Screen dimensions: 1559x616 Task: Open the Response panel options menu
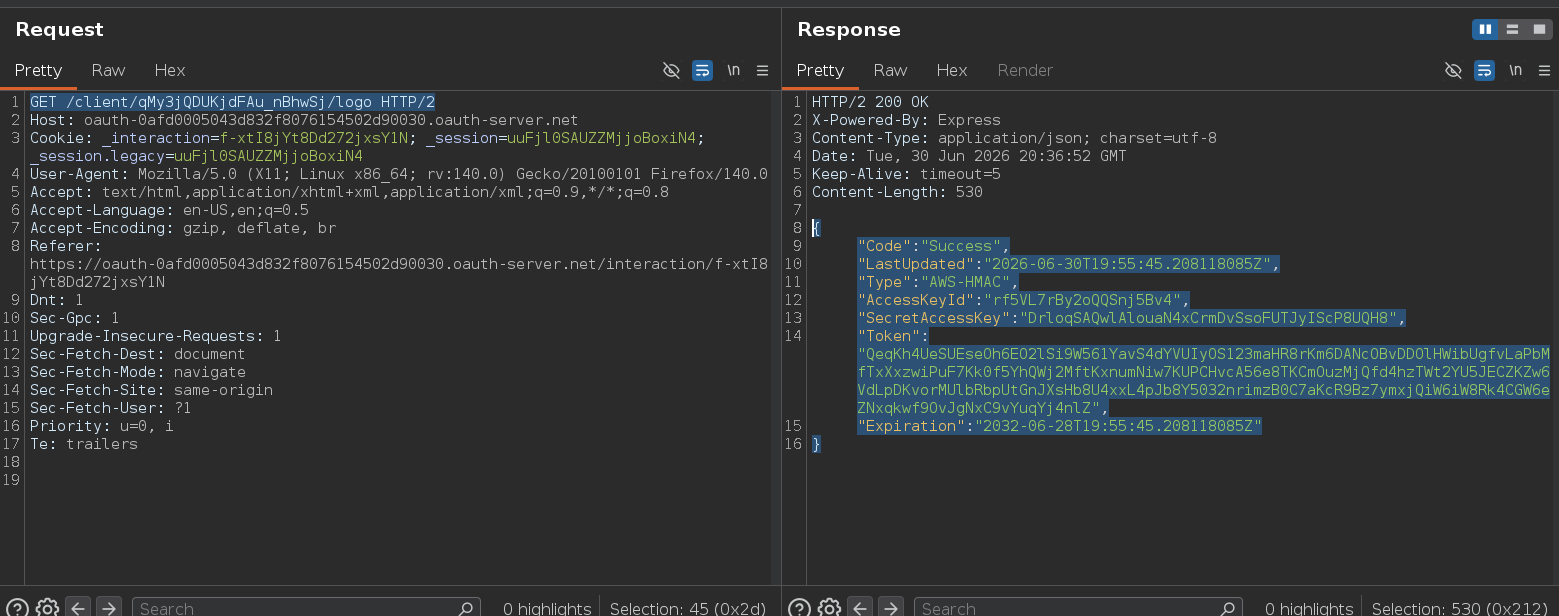point(1544,70)
